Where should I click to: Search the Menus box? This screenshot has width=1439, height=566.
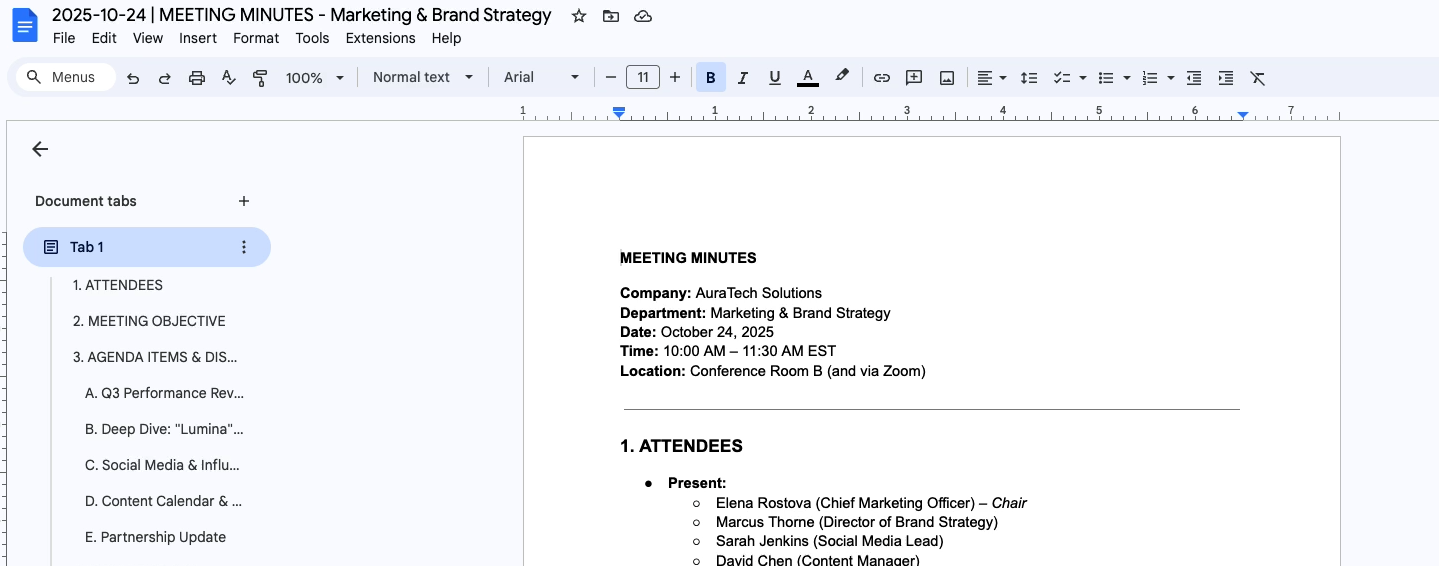click(x=66, y=77)
